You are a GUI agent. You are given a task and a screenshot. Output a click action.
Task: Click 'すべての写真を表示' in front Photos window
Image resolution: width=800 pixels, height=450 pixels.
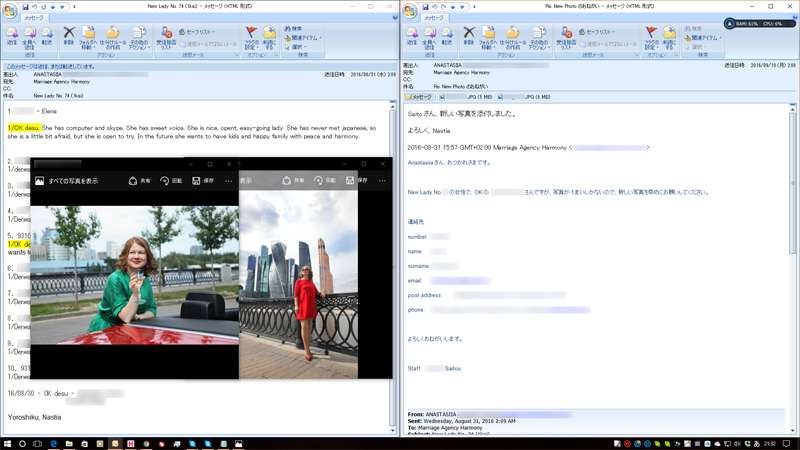67,181
